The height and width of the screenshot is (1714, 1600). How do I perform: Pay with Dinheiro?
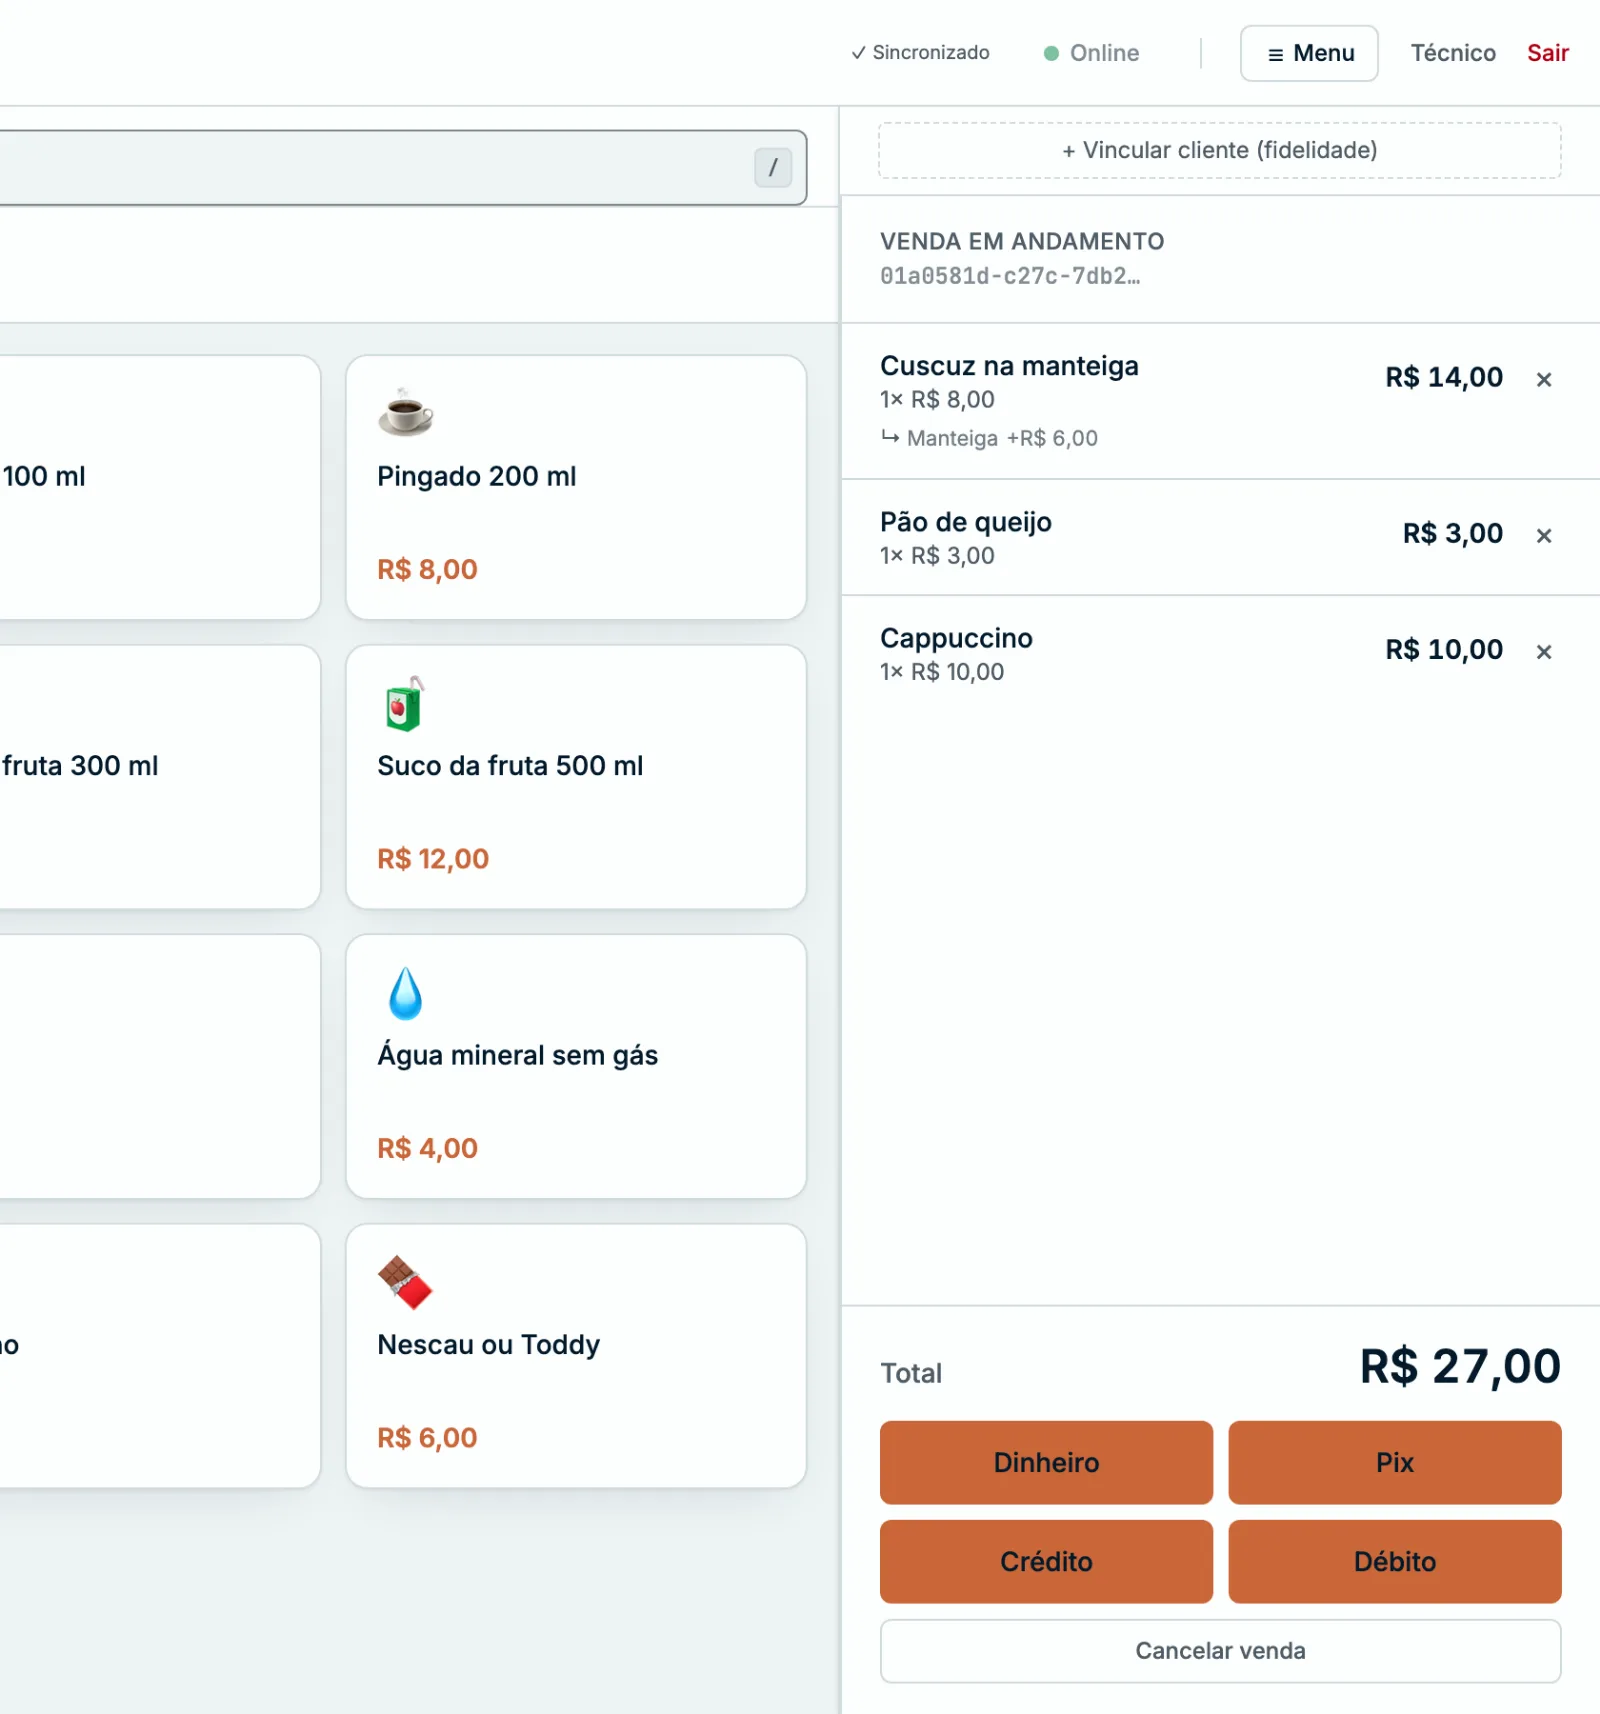click(x=1046, y=1462)
